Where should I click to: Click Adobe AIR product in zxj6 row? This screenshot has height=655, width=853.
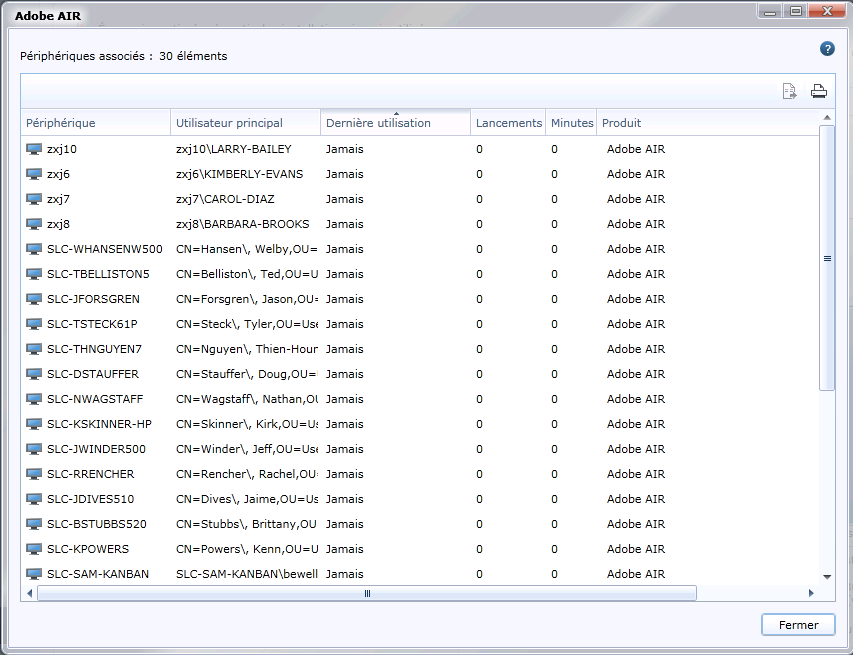tap(636, 174)
